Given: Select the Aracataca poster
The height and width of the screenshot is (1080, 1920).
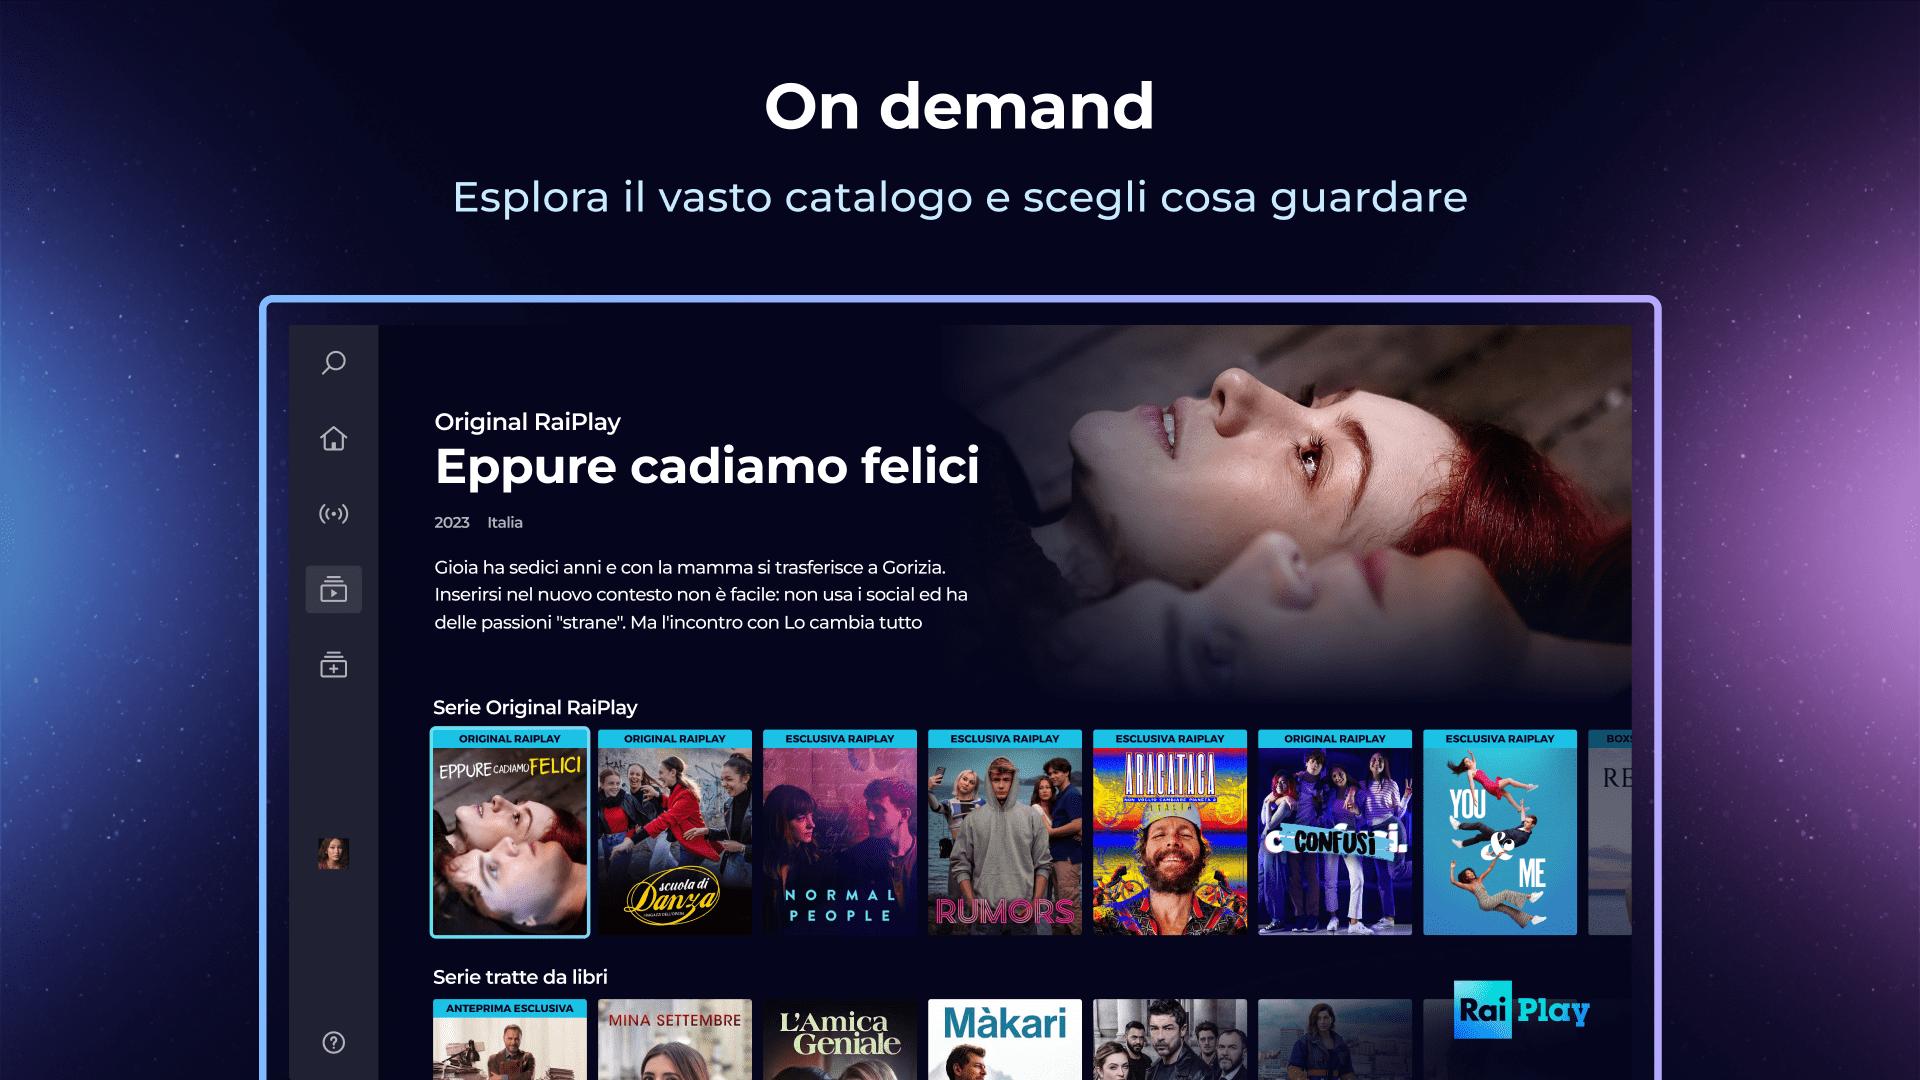Looking at the screenshot, I should coord(1170,833).
